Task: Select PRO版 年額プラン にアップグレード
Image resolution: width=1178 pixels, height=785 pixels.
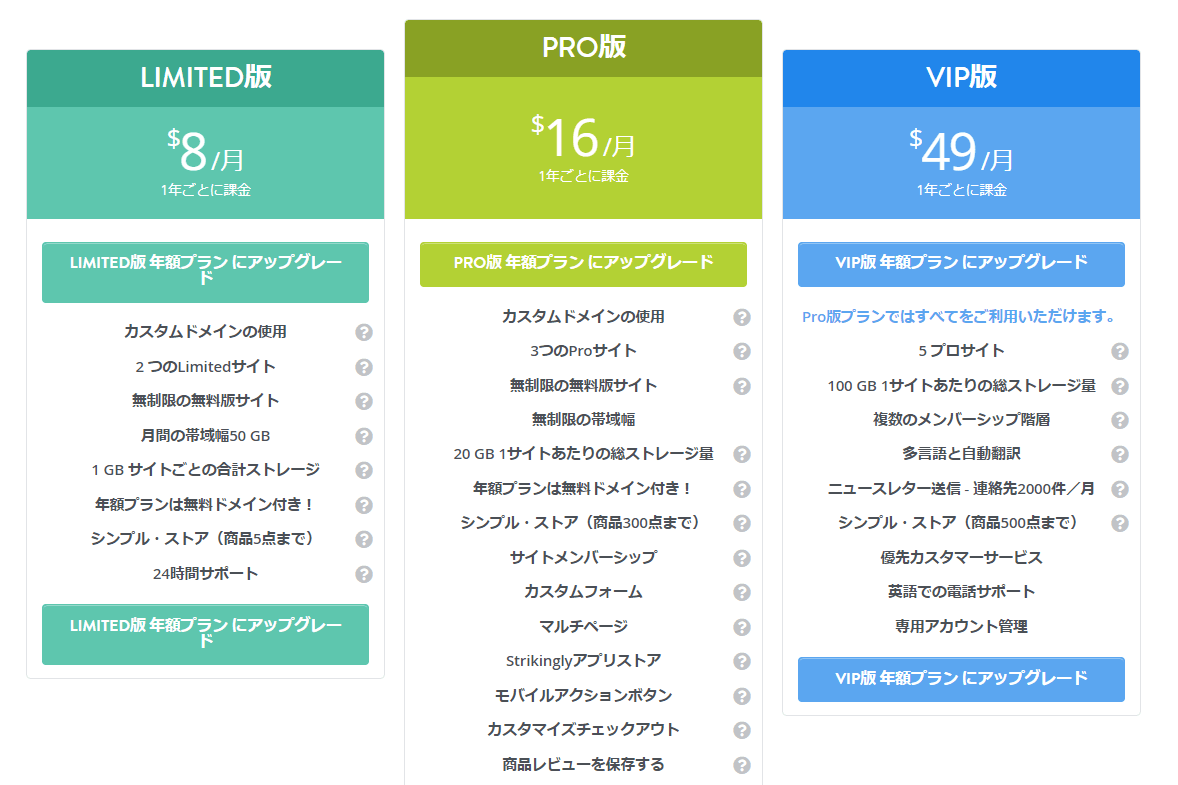Action: pyautogui.click(x=583, y=264)
